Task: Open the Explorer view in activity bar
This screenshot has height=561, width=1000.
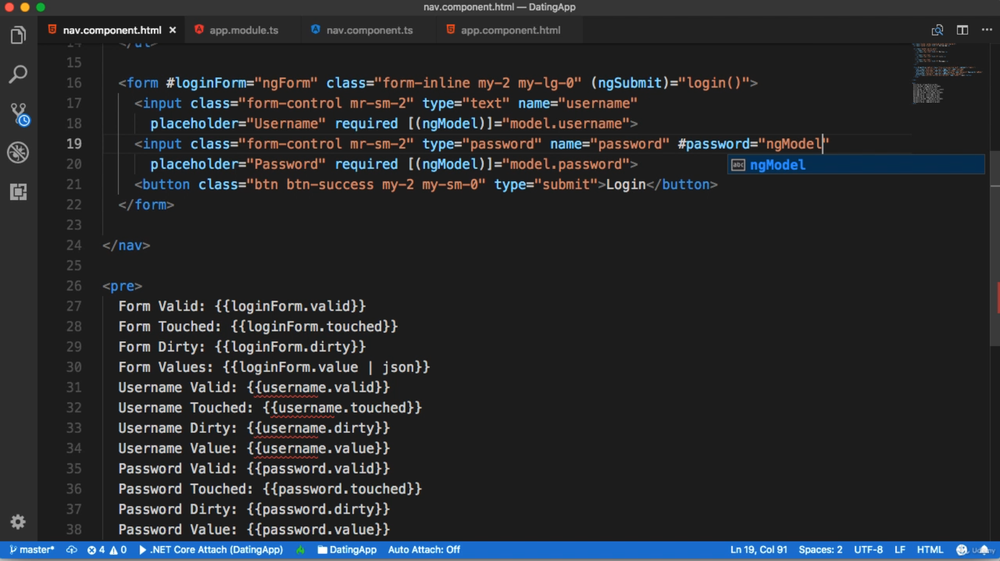Action: point(18,35)
